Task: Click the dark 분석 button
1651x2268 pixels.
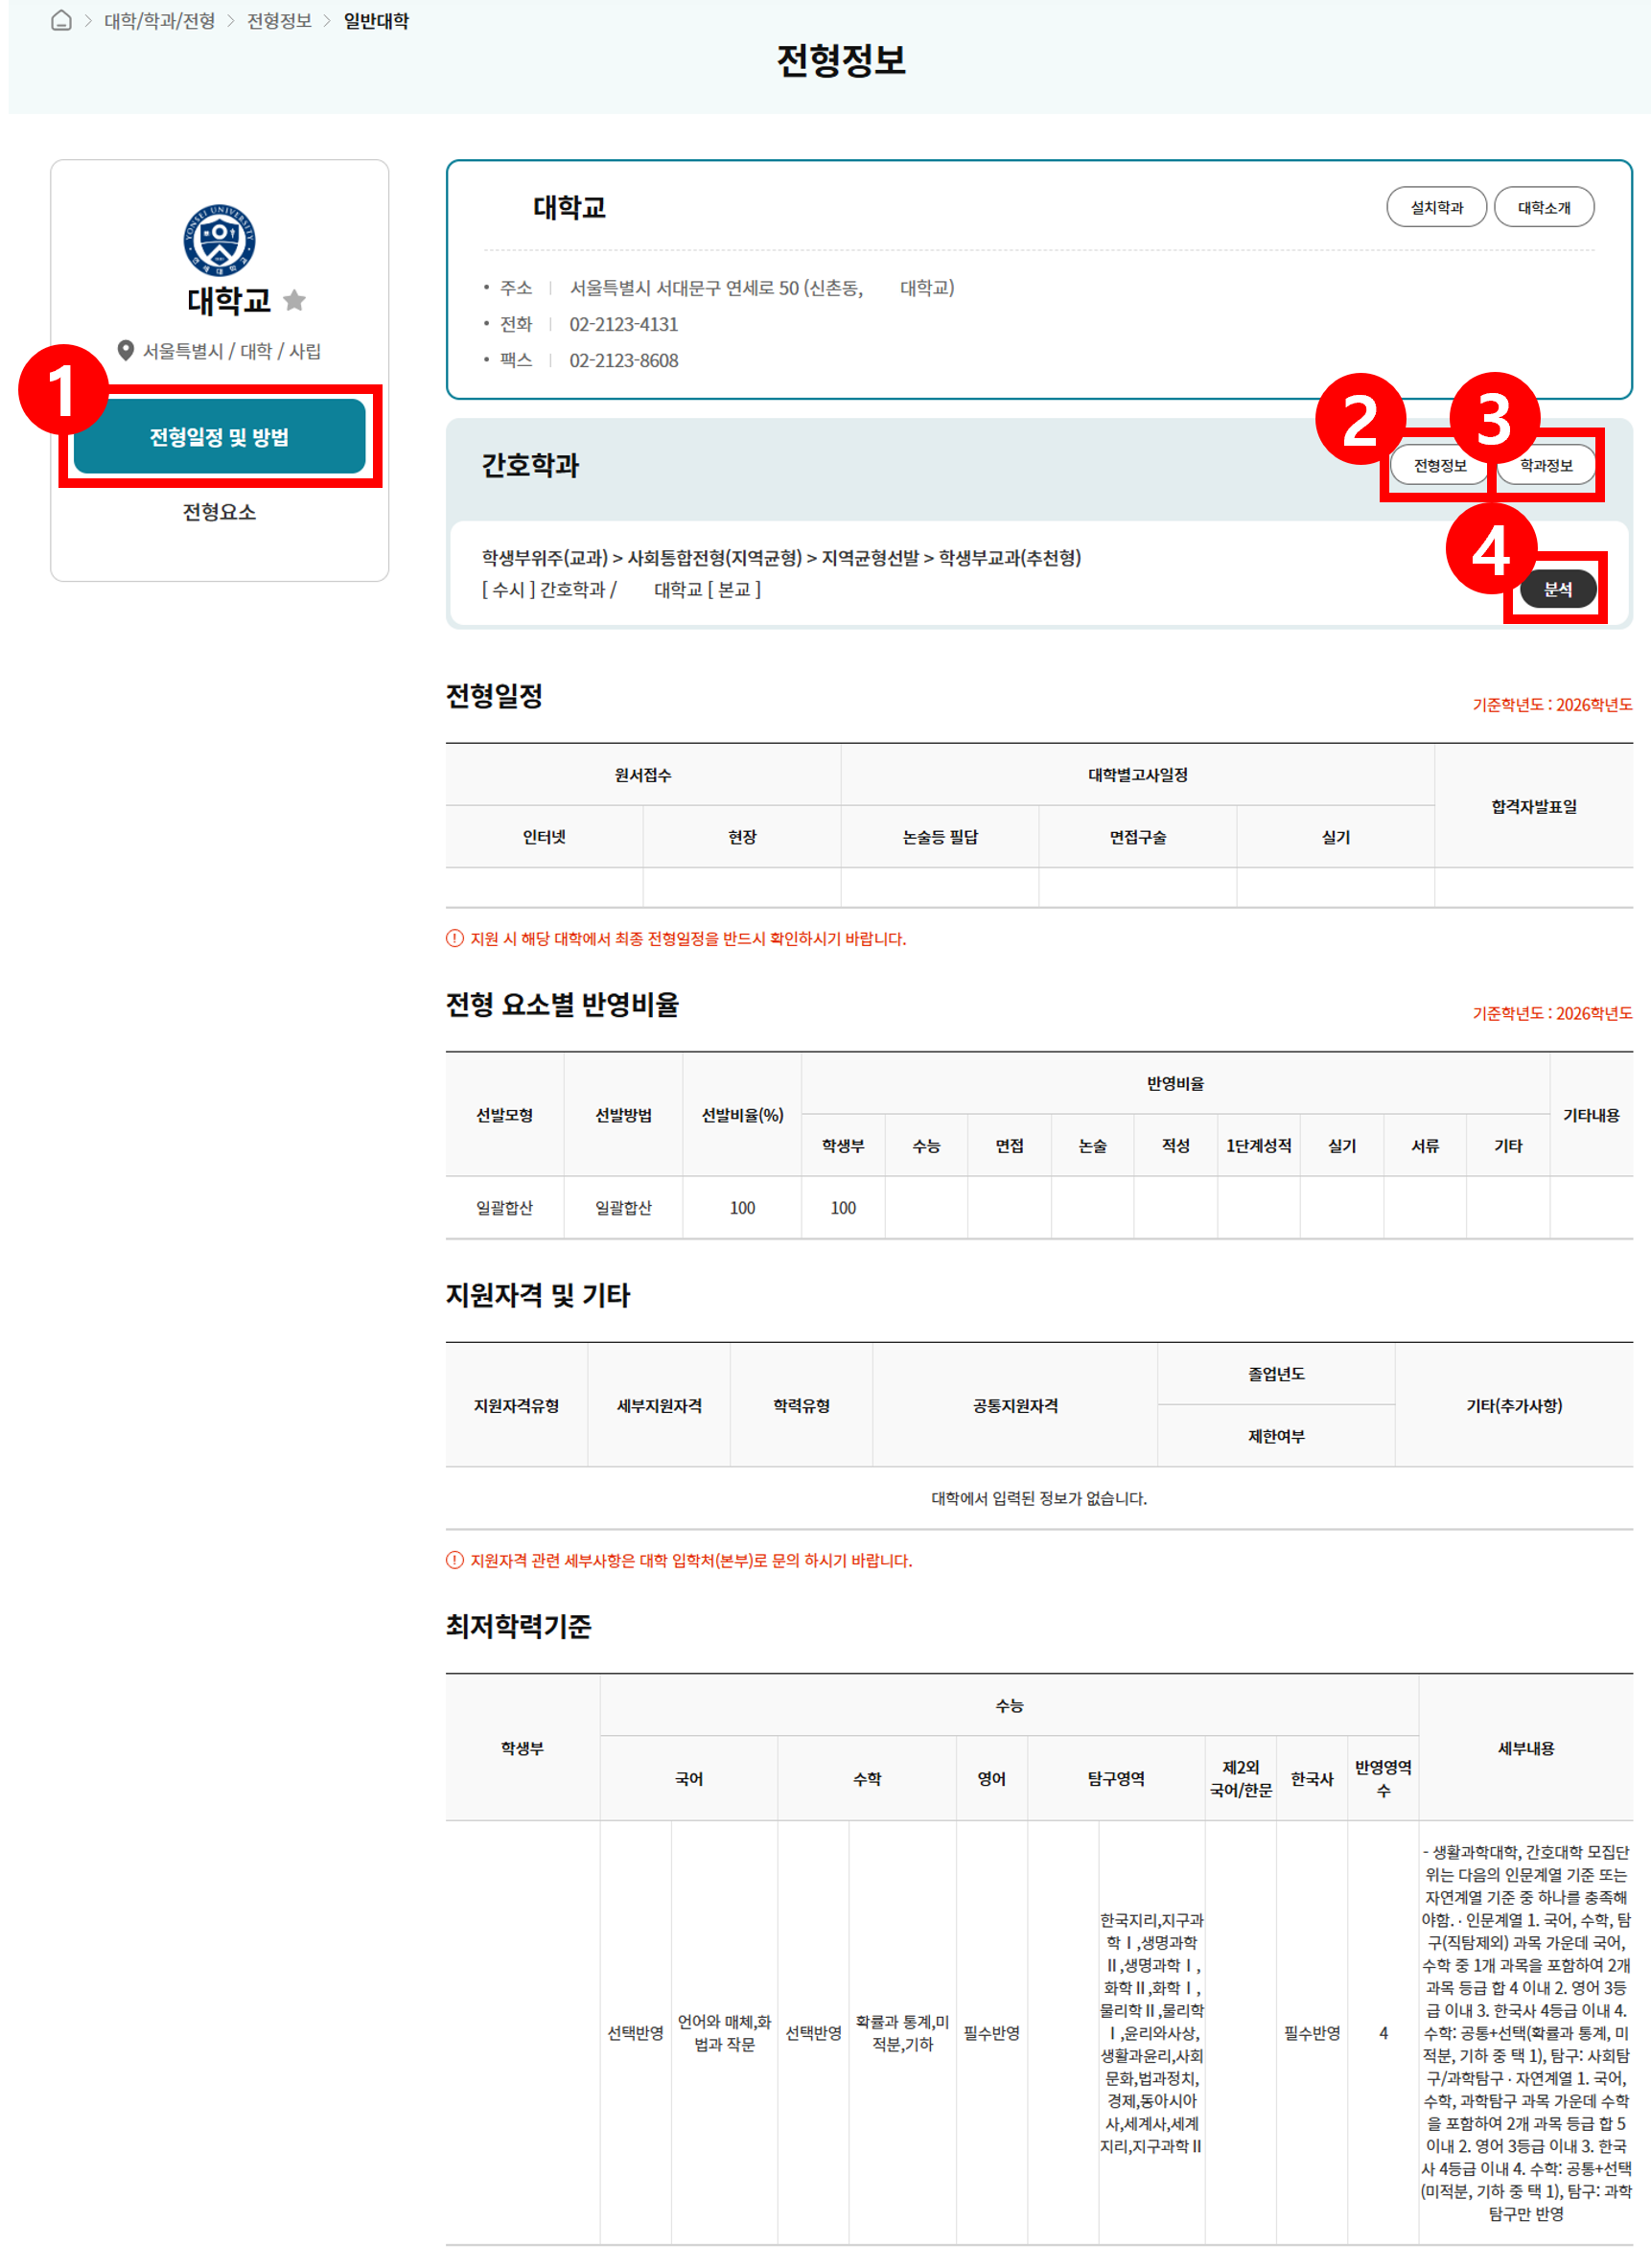Action: 1557,590
